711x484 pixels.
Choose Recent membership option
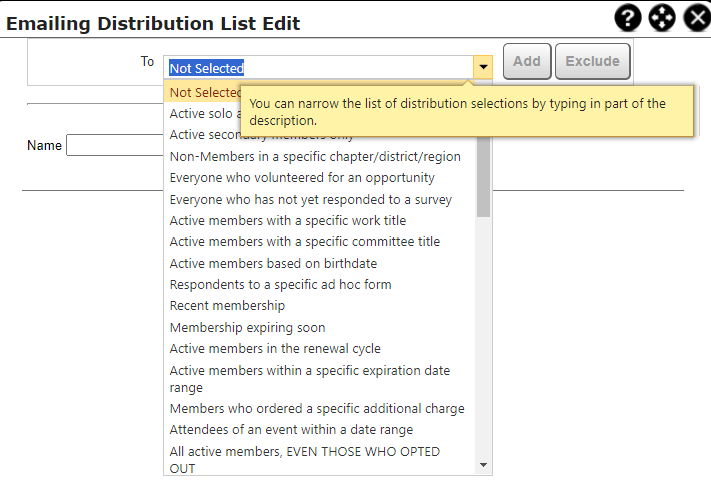(320, 306)
